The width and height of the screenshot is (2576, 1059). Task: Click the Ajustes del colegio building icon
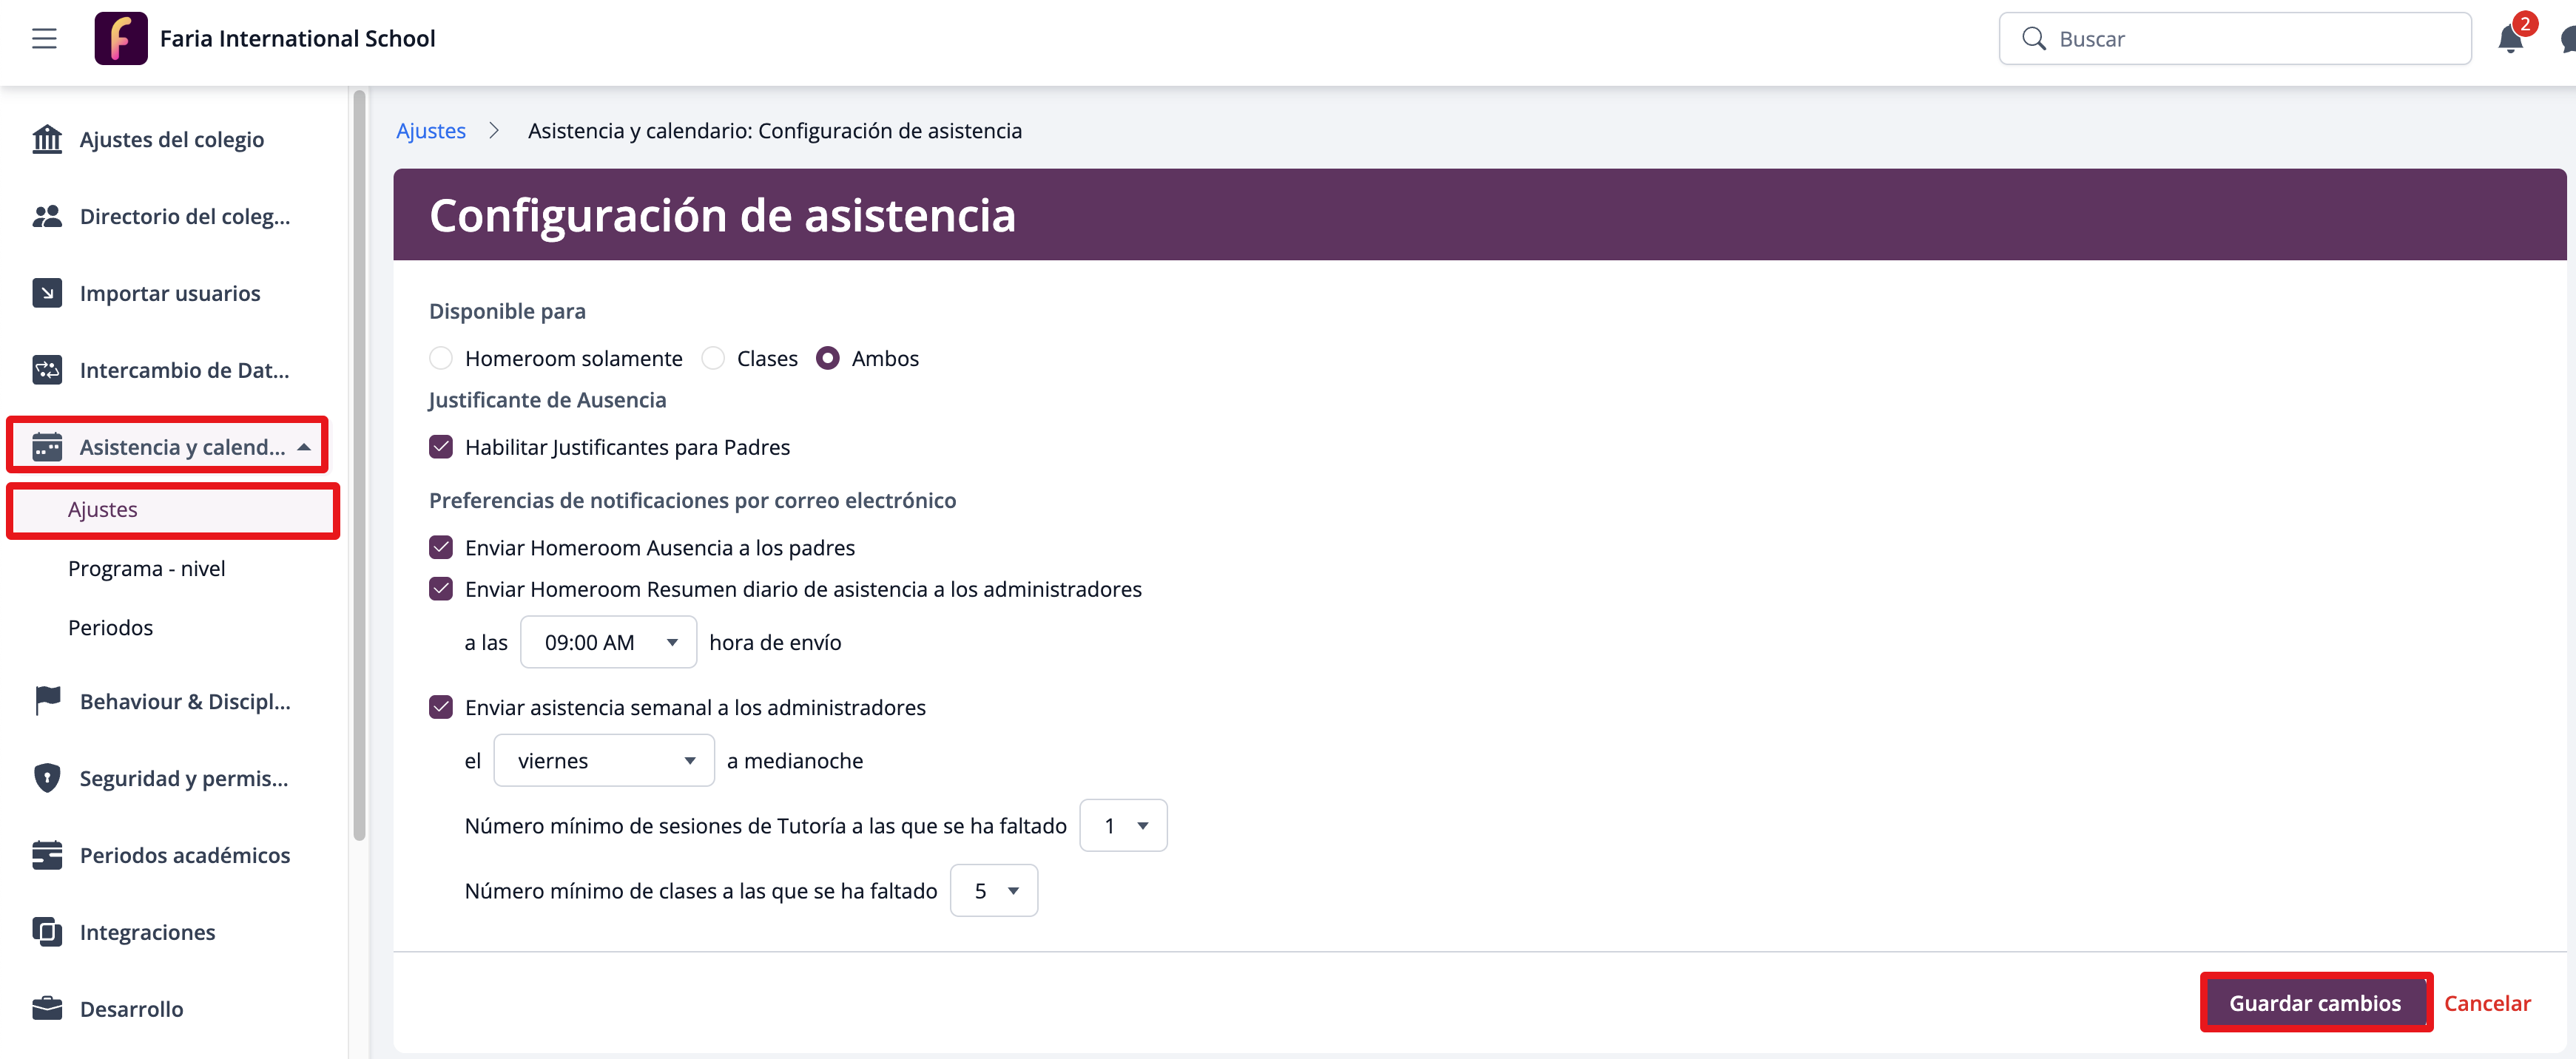(47, 139)
